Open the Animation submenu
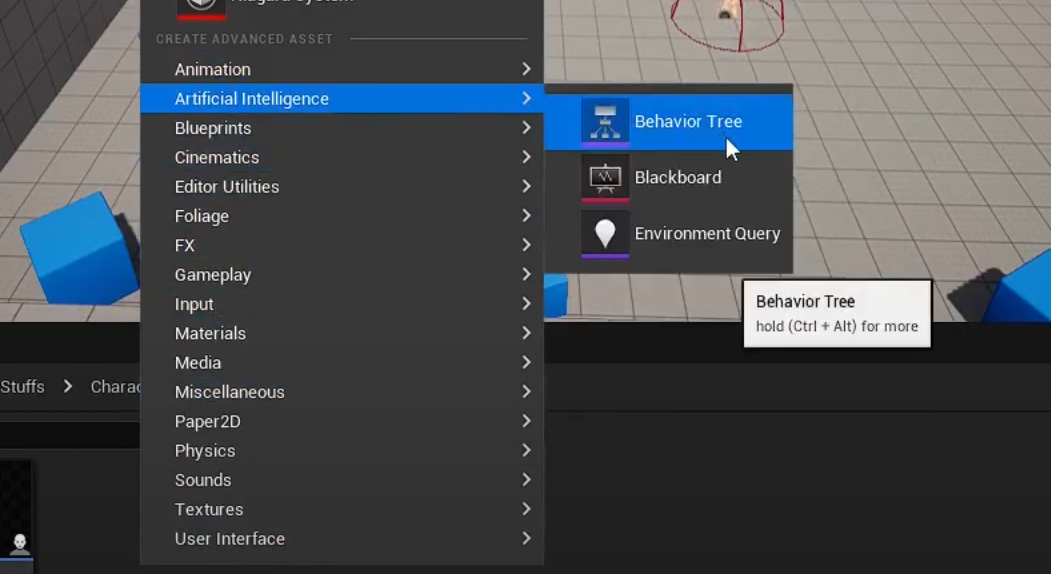 click(x=342, y=69)
